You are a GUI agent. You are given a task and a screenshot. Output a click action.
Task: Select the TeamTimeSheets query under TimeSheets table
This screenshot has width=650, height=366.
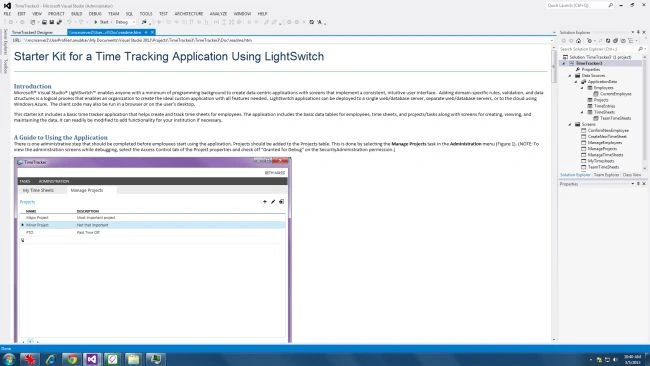[615, 119]
